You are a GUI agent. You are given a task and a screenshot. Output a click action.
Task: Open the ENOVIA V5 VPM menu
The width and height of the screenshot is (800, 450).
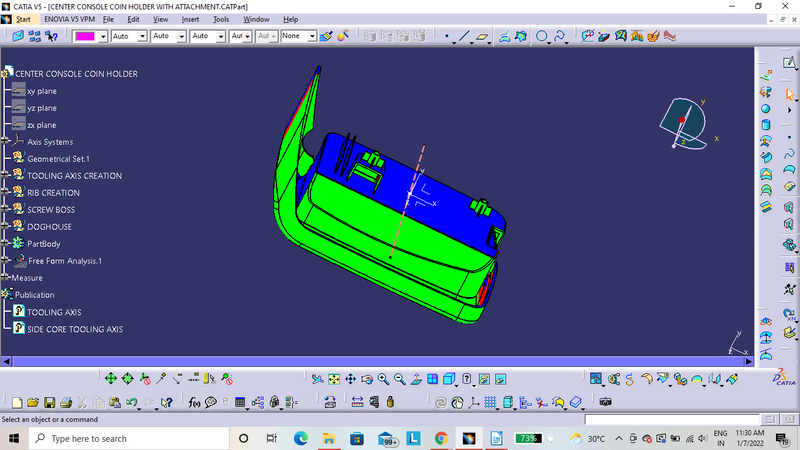tap(69, 19)
